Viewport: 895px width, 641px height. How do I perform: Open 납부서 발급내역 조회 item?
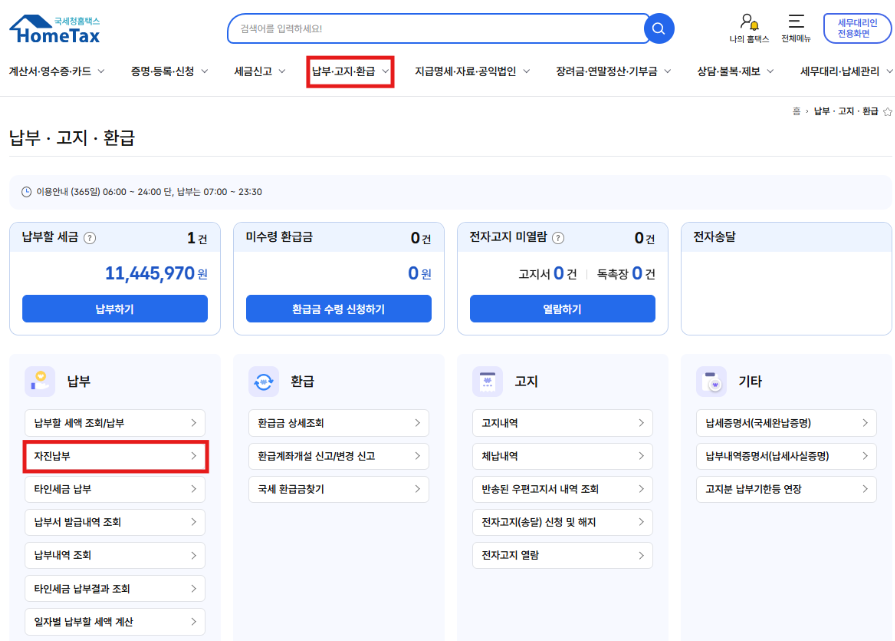[x=115, y=522]
